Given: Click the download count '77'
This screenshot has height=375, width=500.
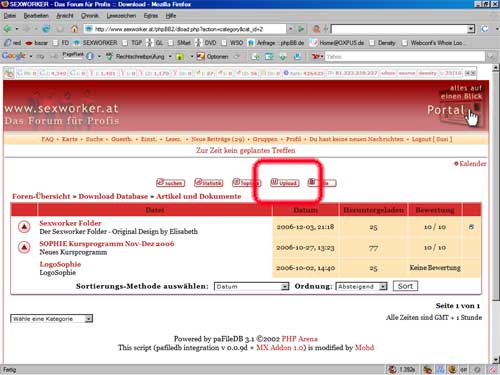Looking at the screenshot, I should coord(373,248).
